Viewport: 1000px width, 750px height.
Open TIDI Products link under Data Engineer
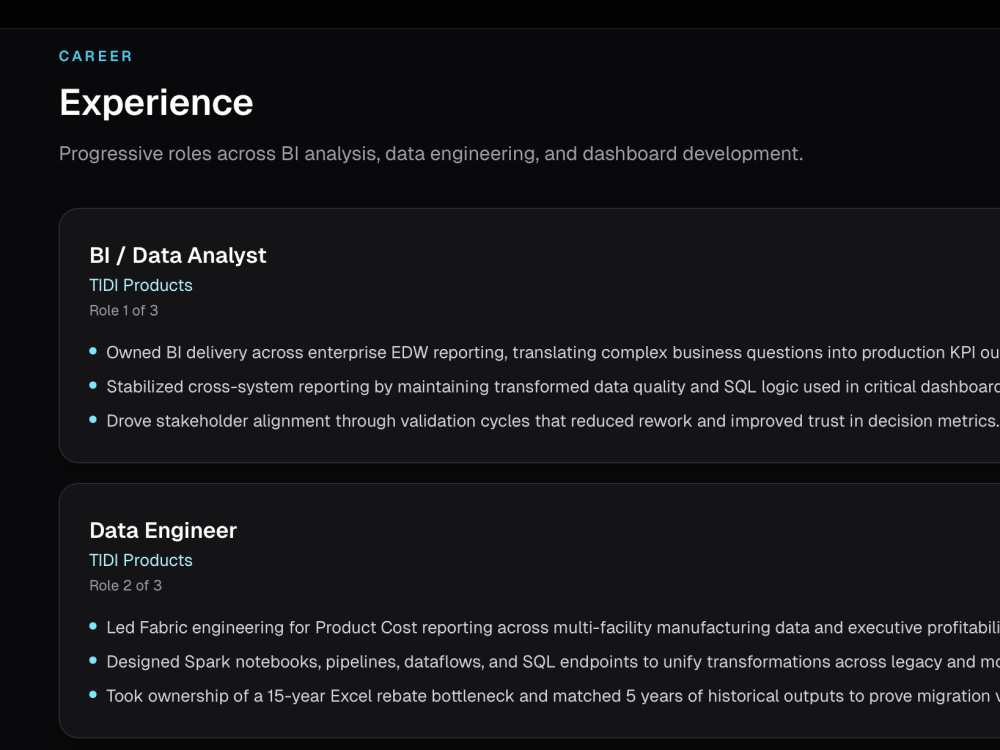tap(141, 560)
